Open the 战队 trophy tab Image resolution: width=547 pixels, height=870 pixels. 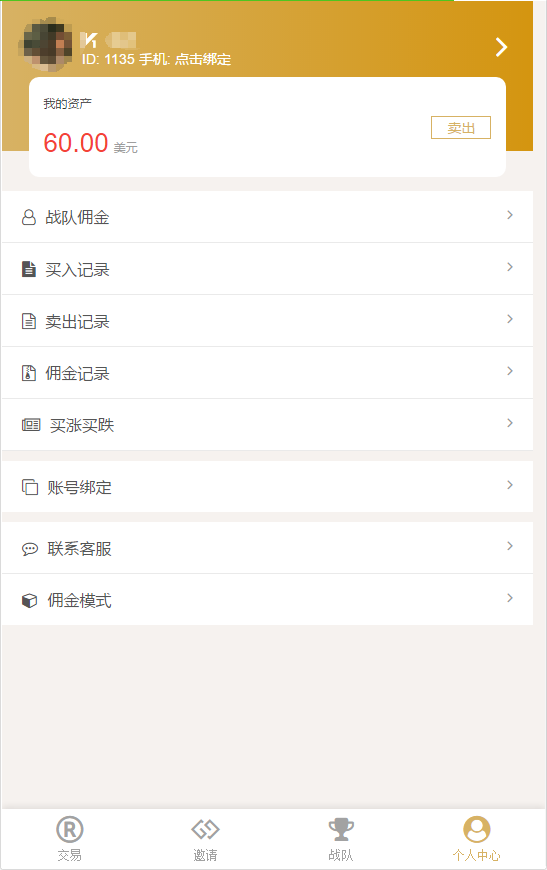tap(341, 838)
